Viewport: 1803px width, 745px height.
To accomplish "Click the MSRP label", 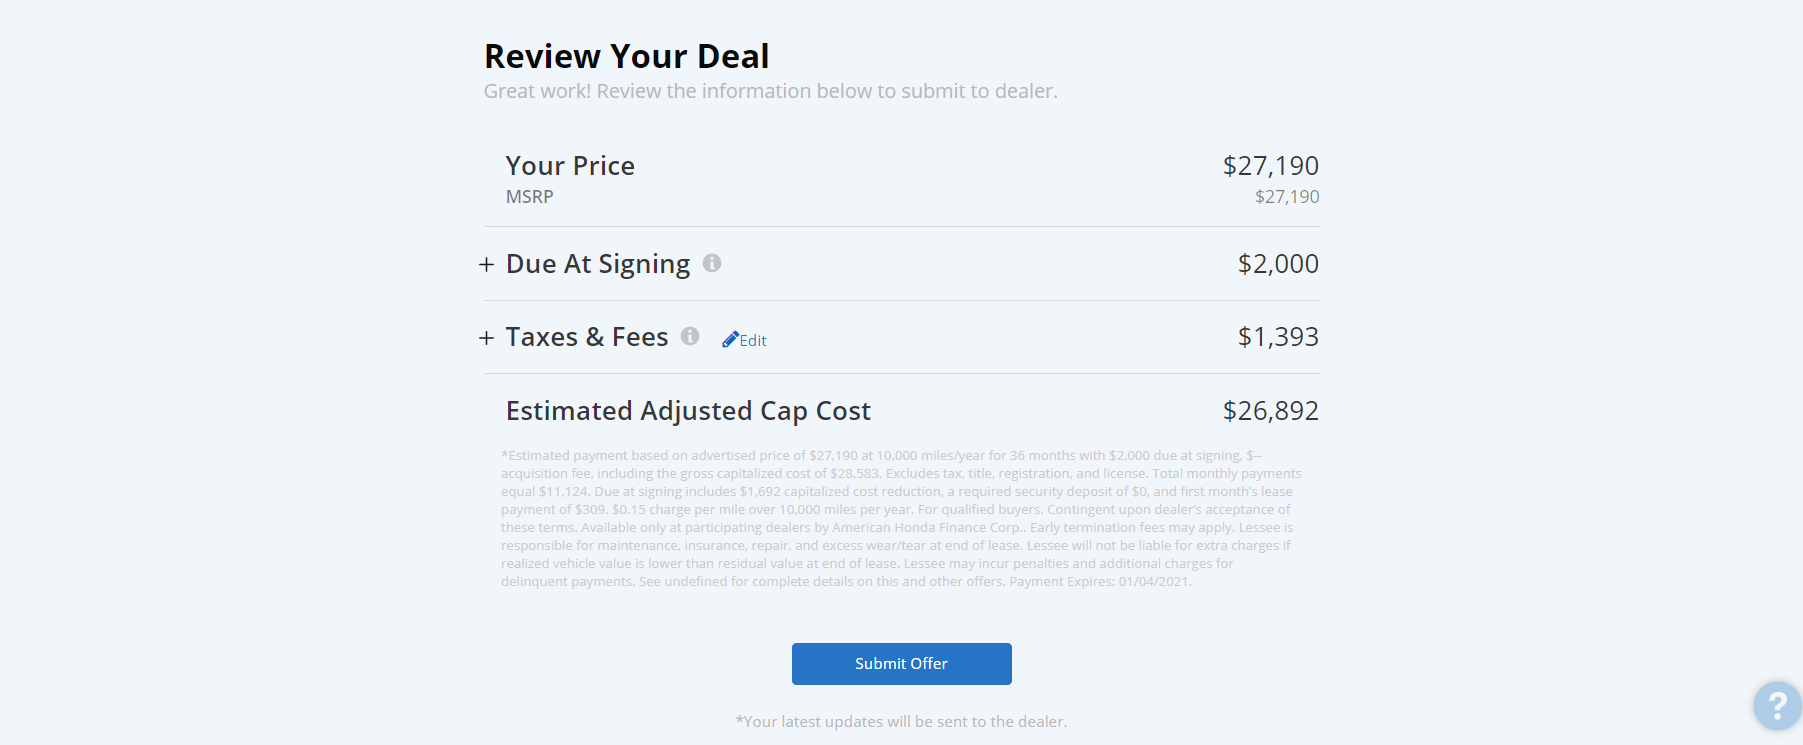I will tap(529, 197).
